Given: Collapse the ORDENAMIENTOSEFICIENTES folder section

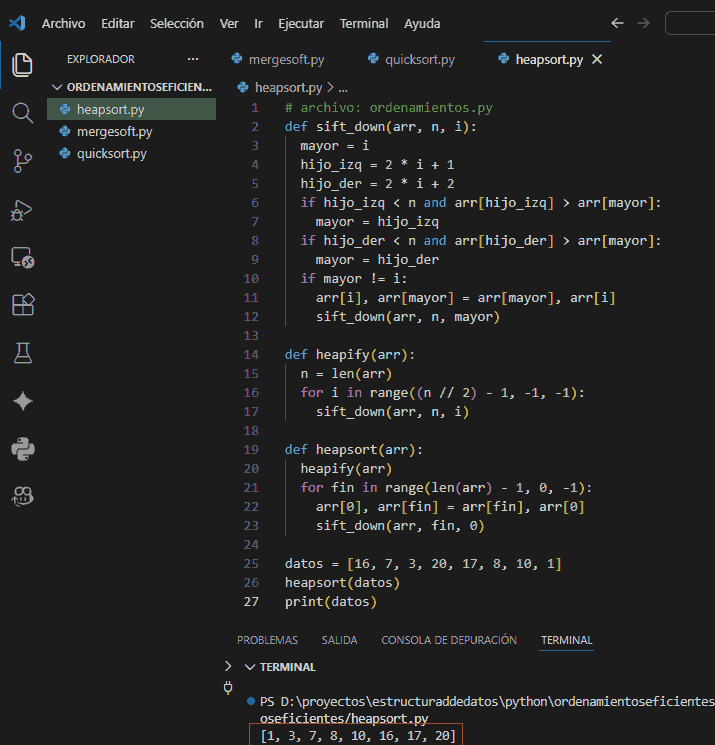Looking at the screenshot, I should pyautogui.click(x=57, y=87).
